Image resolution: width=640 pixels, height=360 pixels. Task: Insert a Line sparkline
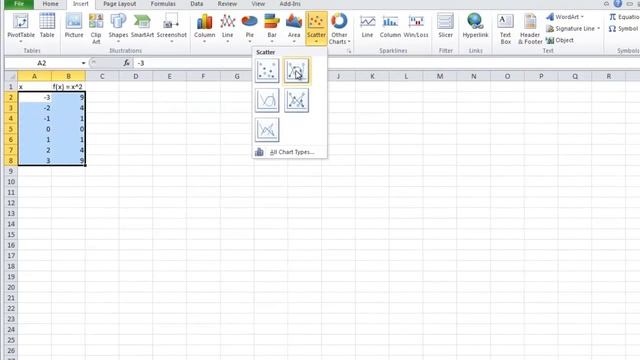click(x=367, y=26)
